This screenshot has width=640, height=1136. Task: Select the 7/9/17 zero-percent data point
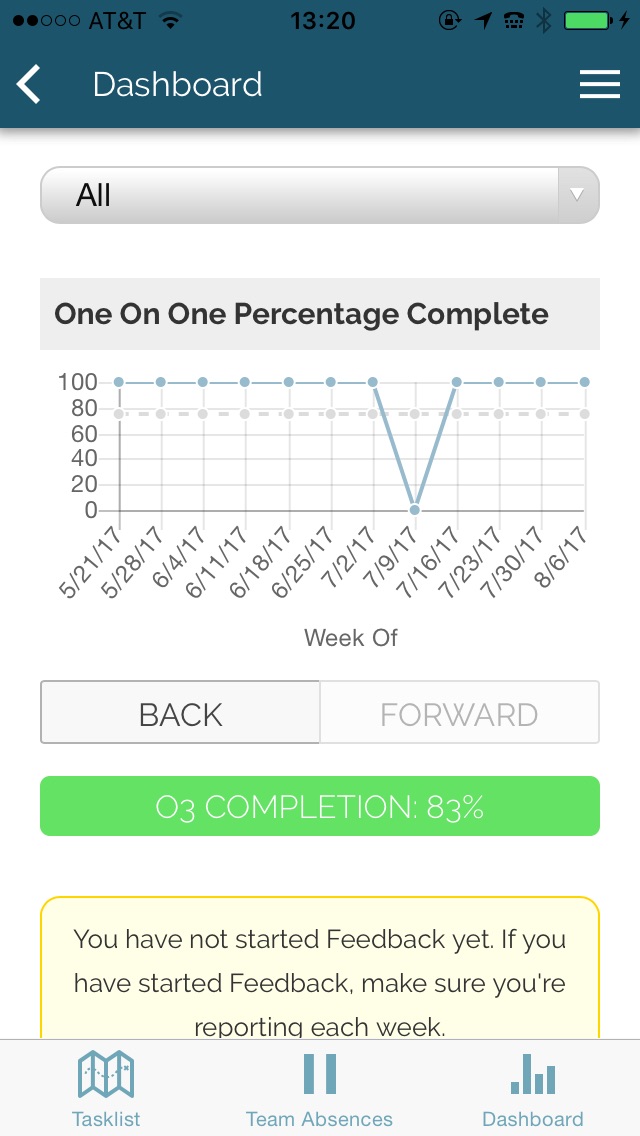point(415,510)
